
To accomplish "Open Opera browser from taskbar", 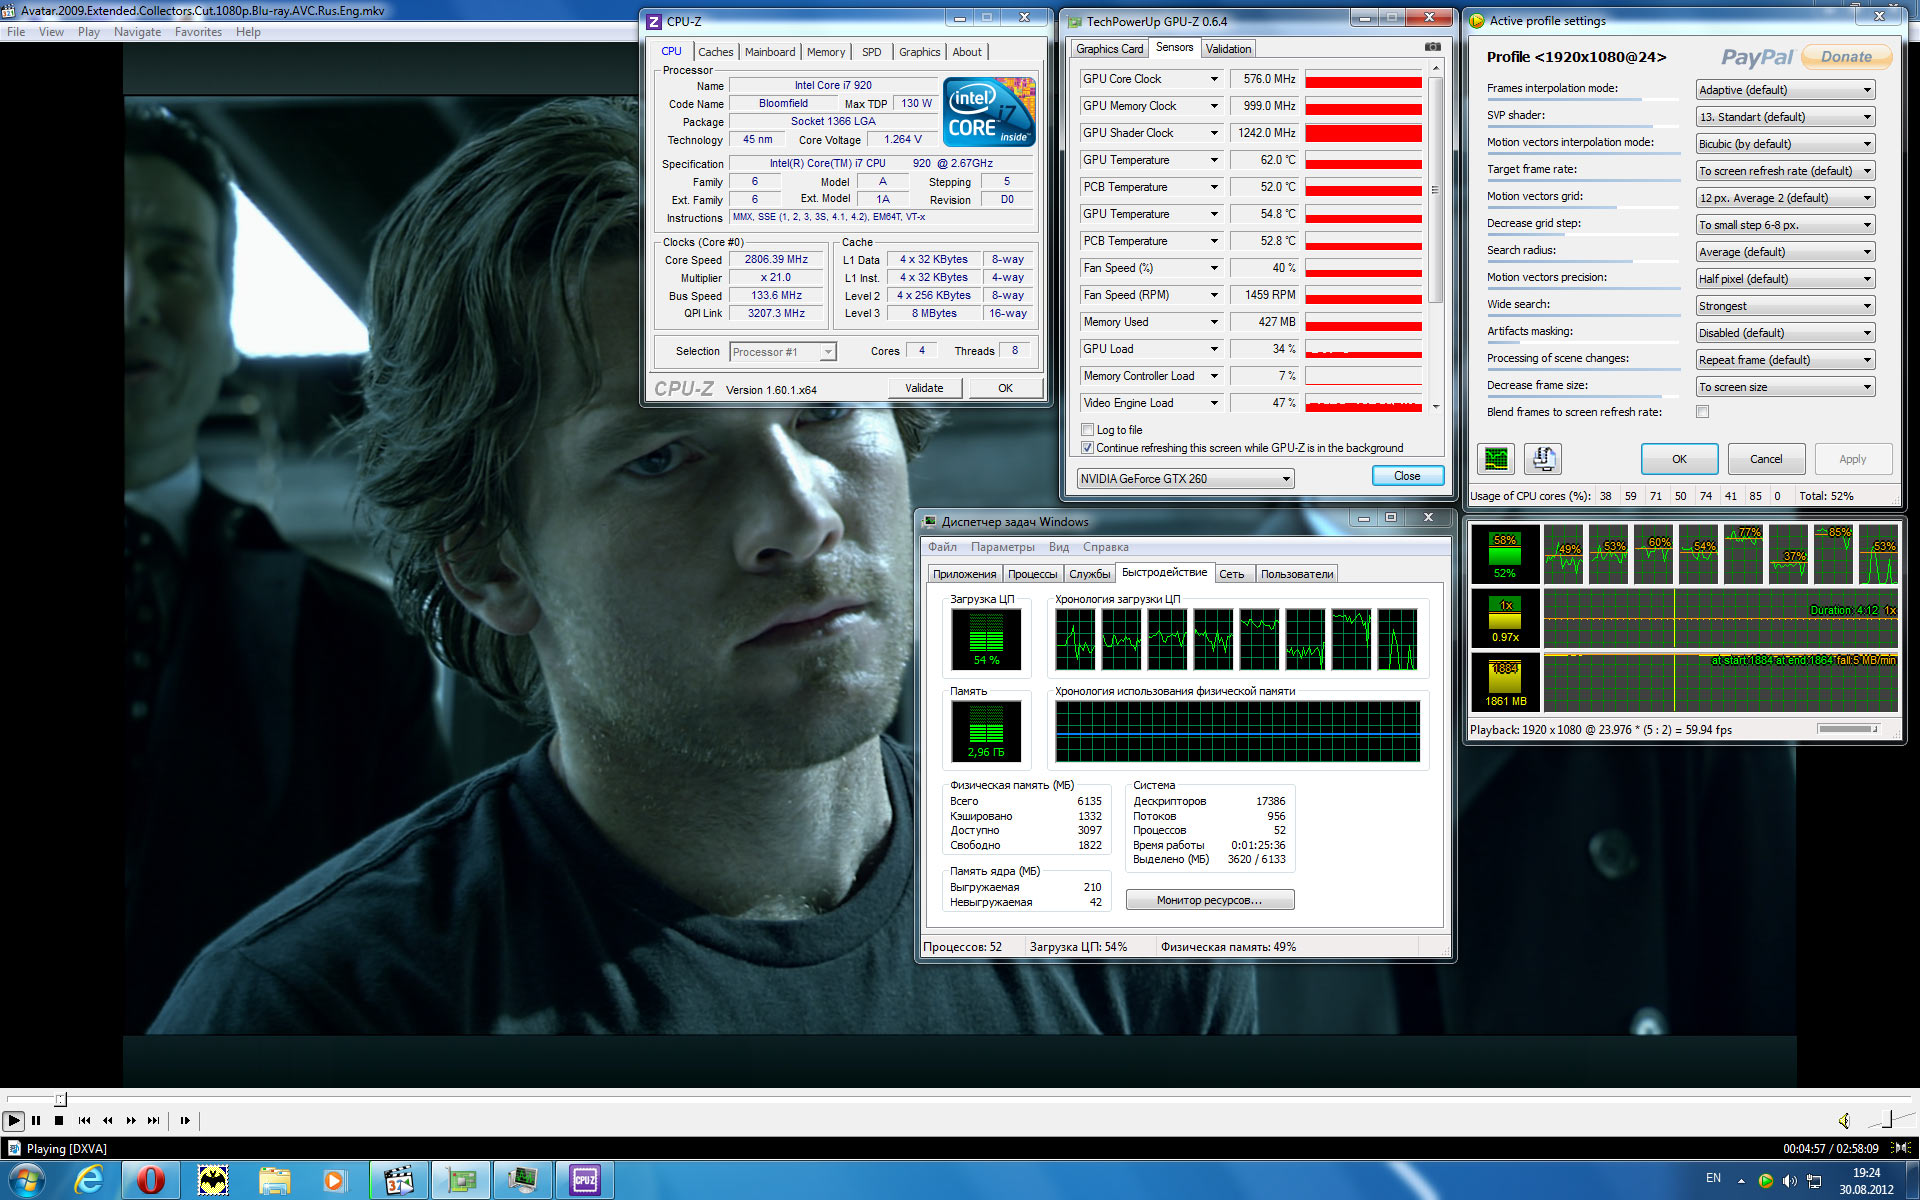I will point(151,1180).
